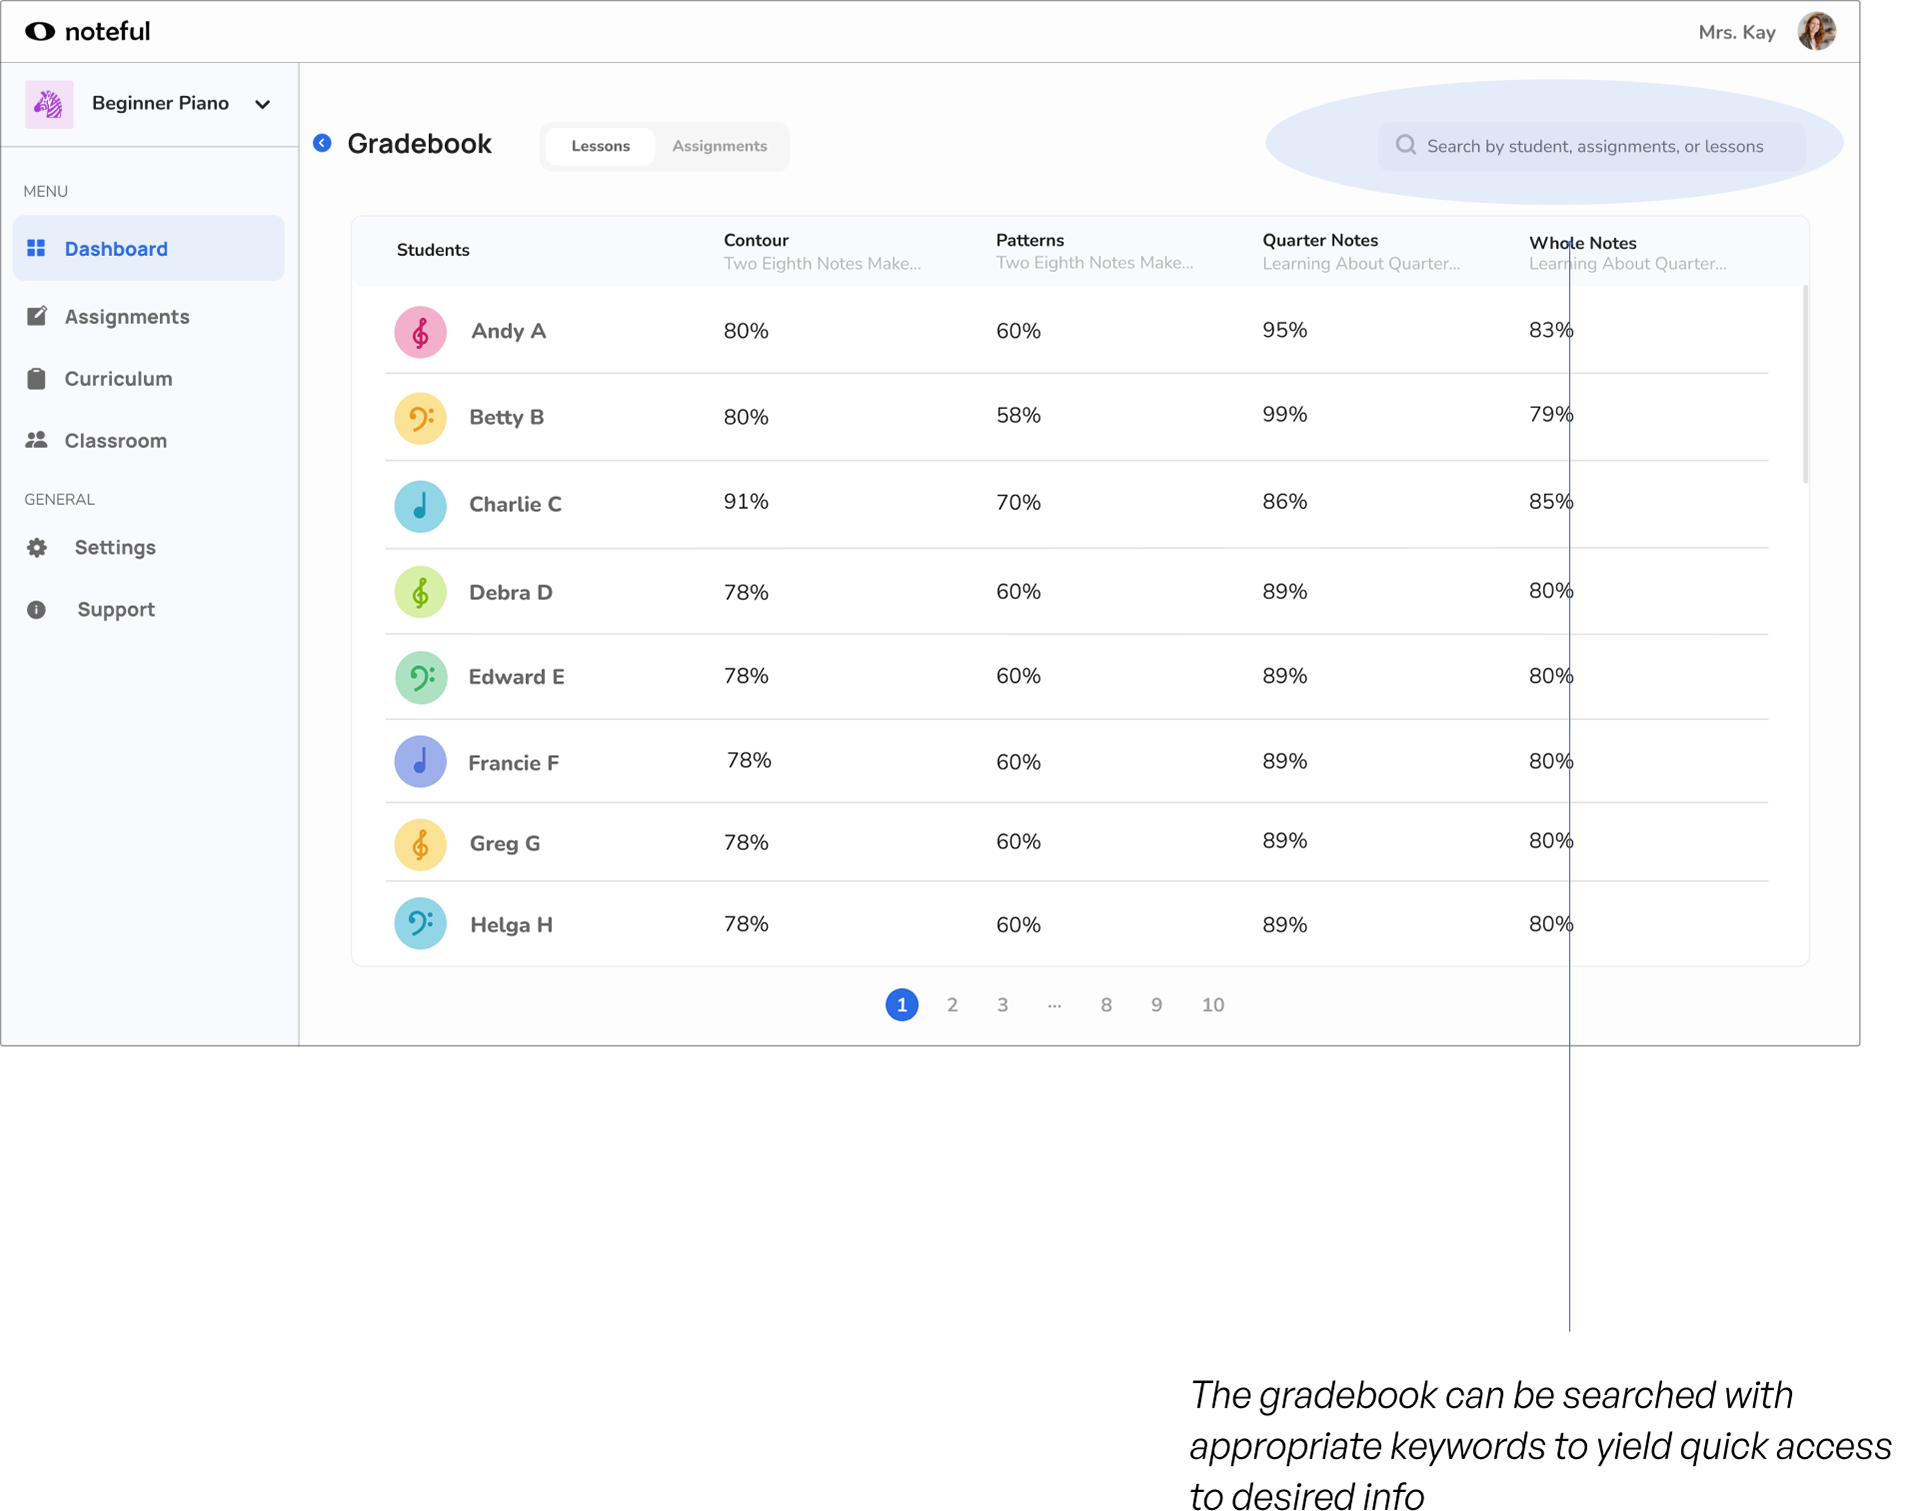Click the blue back arrow beside Gradebook
Image resolution: width=1920 pixels, height=1511 pixels.
point(322,143)
